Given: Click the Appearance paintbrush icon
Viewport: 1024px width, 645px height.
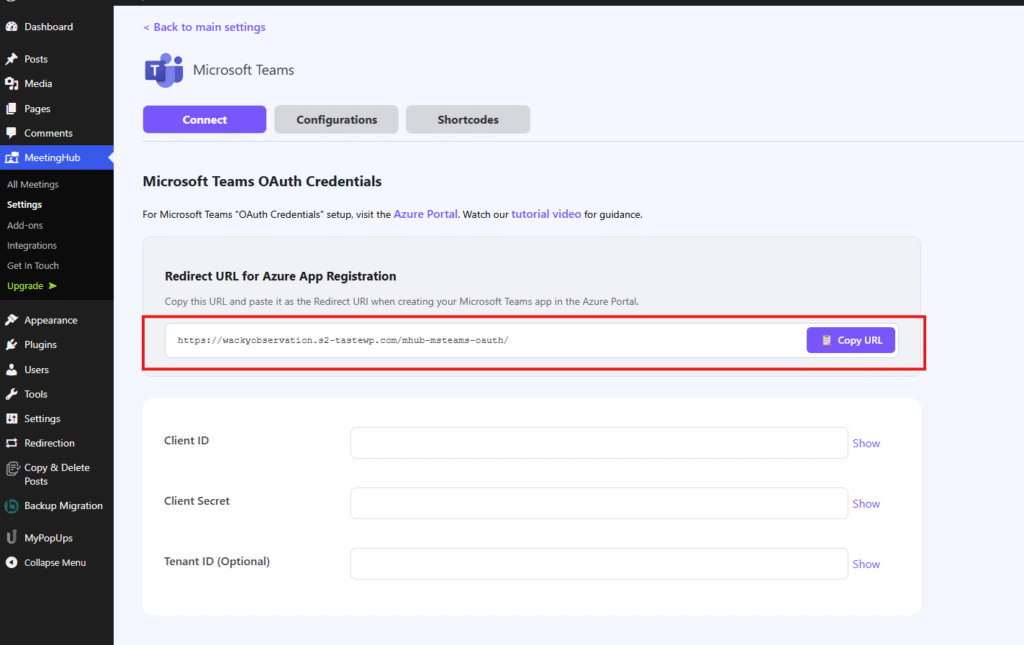Looking at the screenshot, I should pyautogui.click(x=12, y=320).
